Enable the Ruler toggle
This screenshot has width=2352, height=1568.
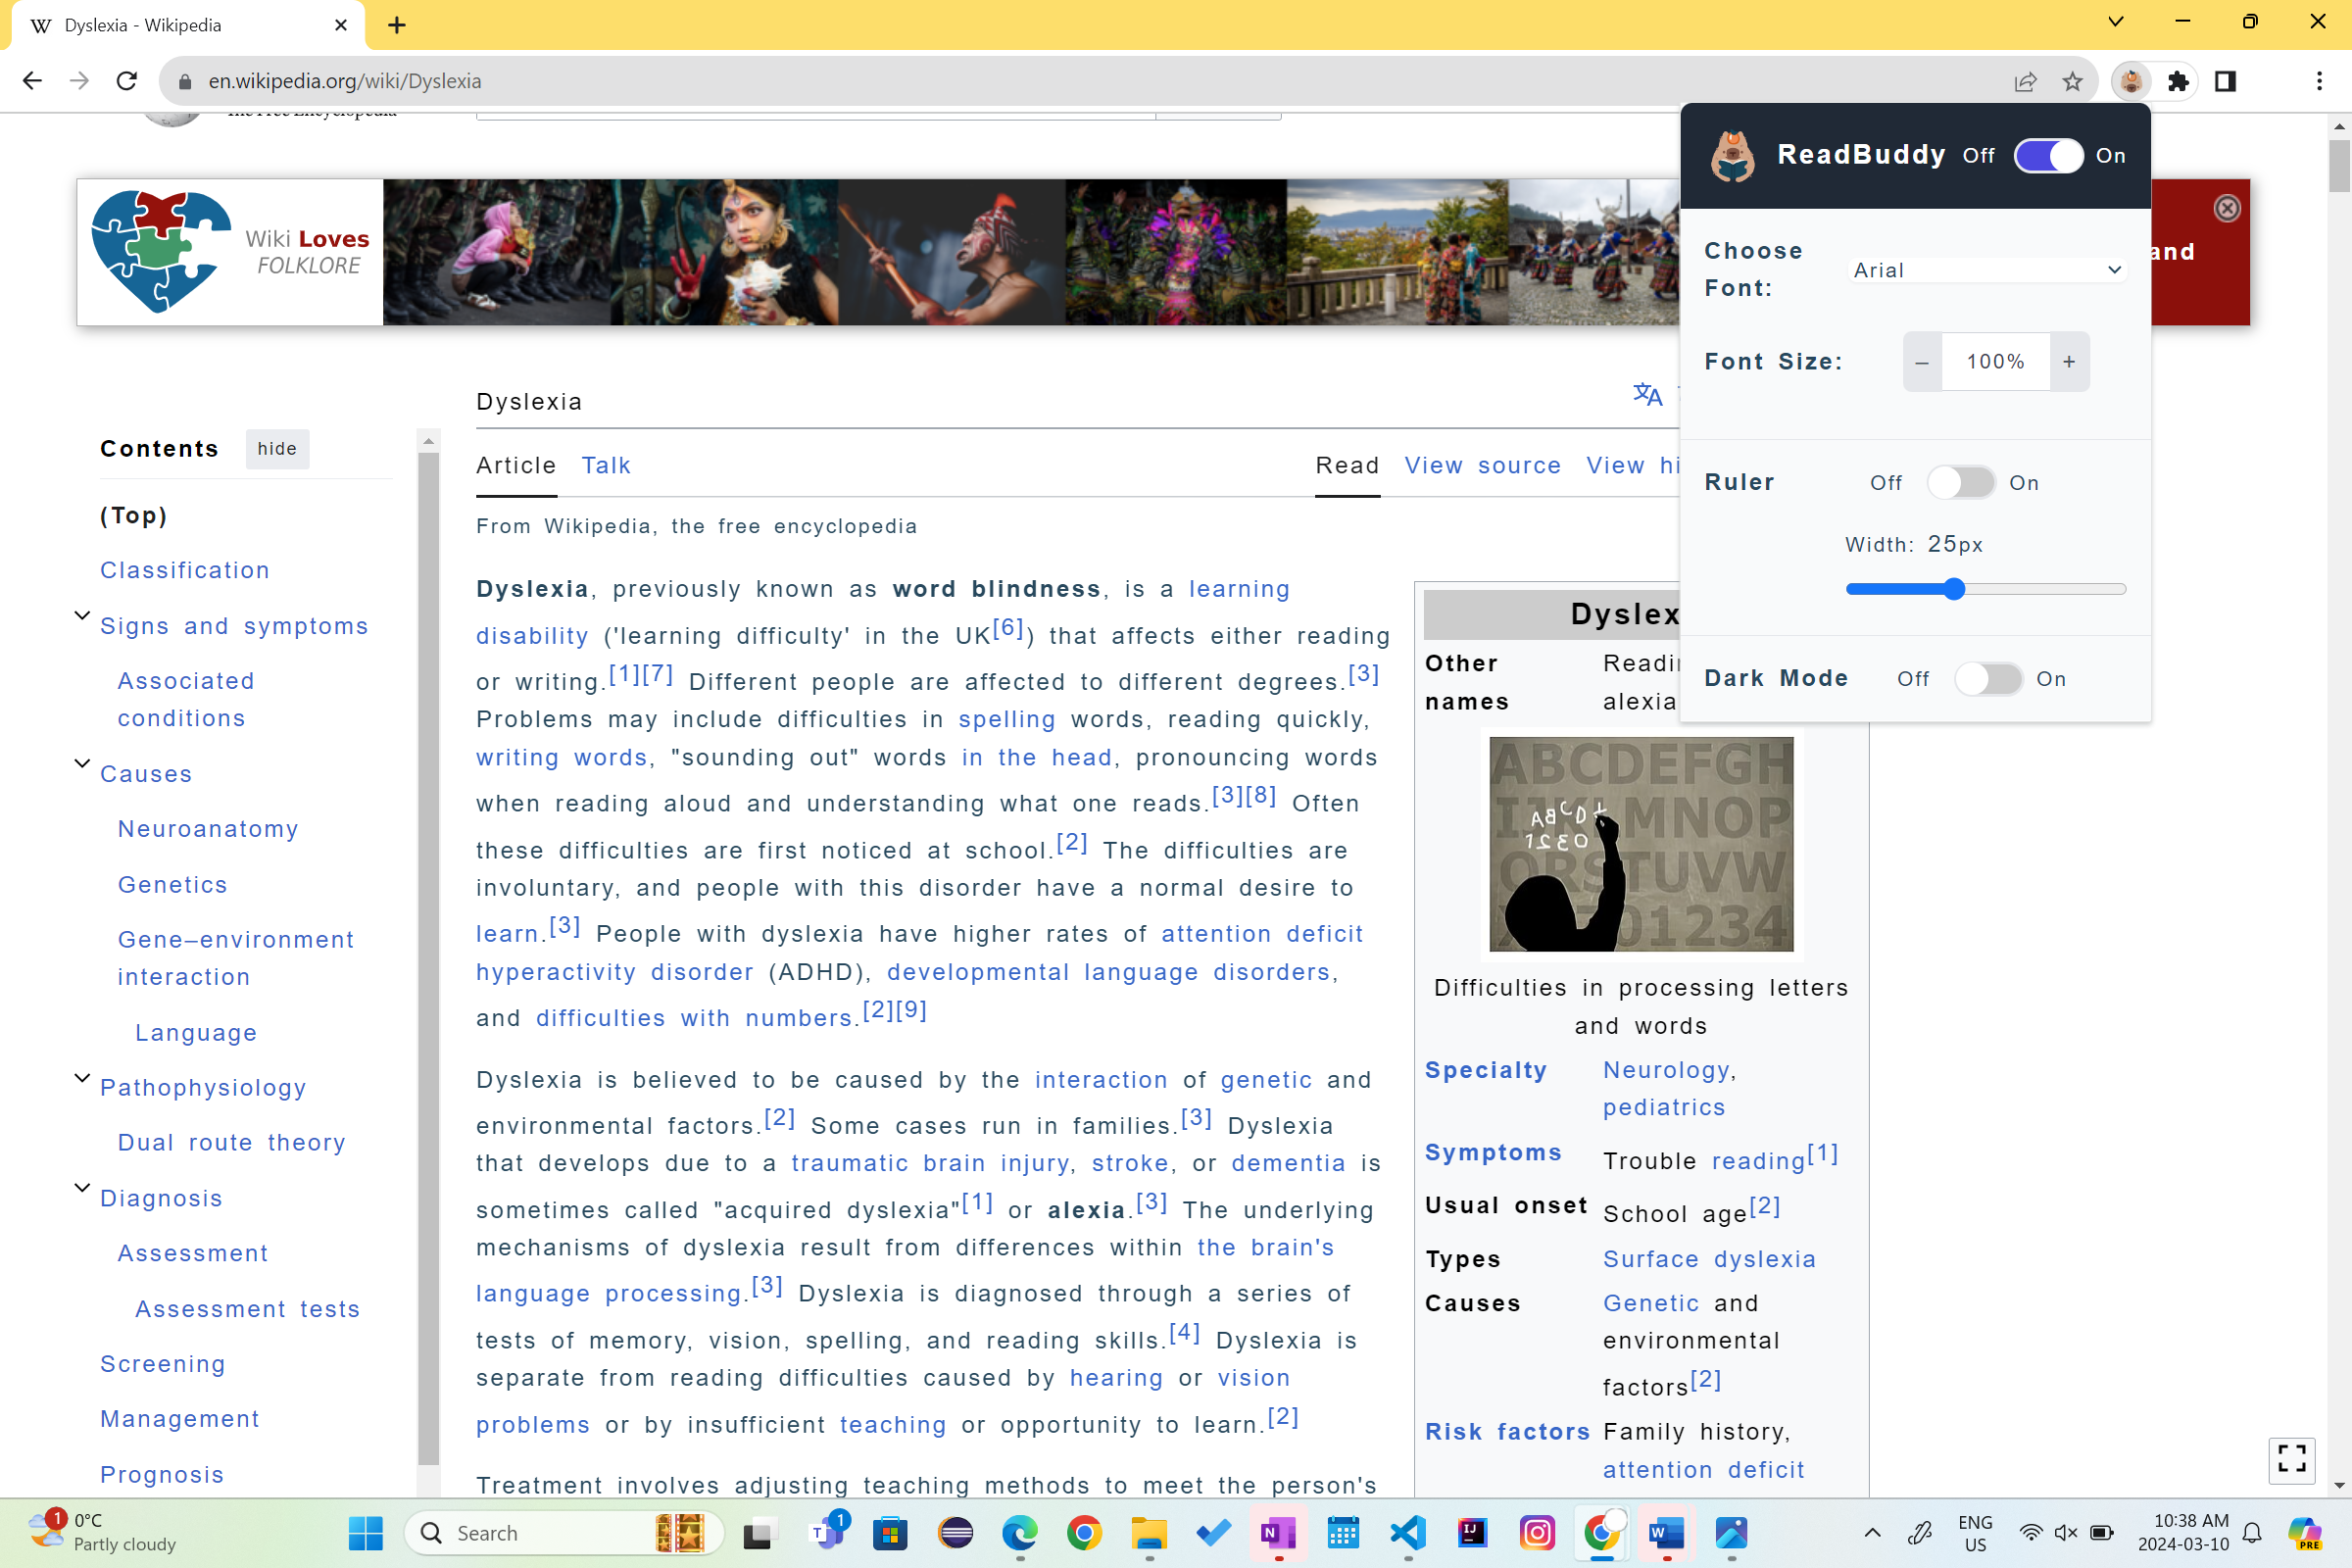[x=1960, y=483]
